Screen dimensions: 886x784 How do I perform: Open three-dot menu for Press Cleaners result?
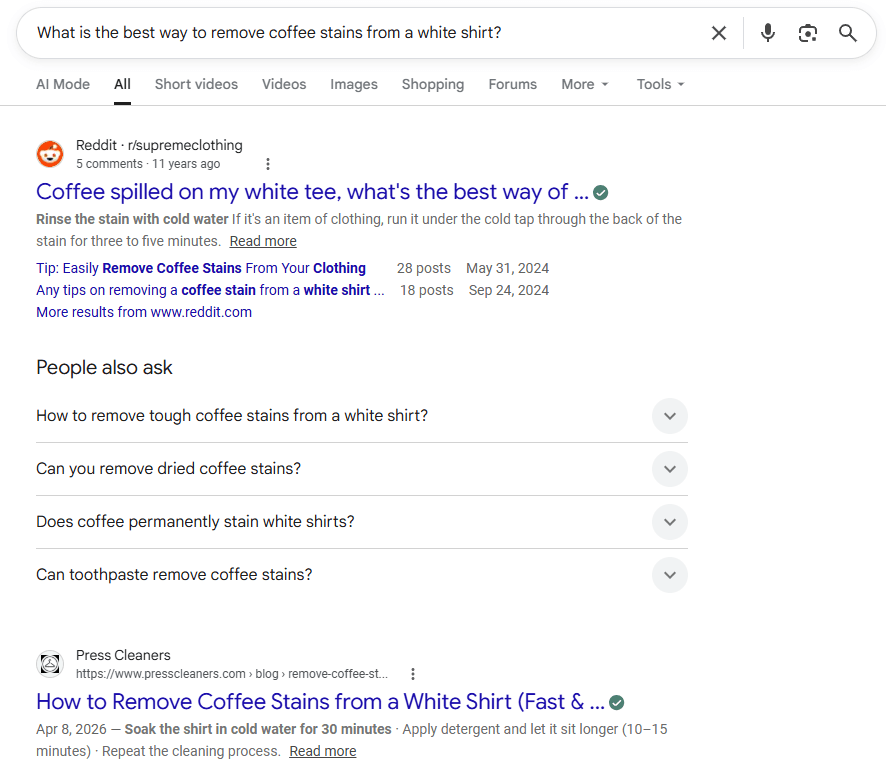click(x=413, y=674)
